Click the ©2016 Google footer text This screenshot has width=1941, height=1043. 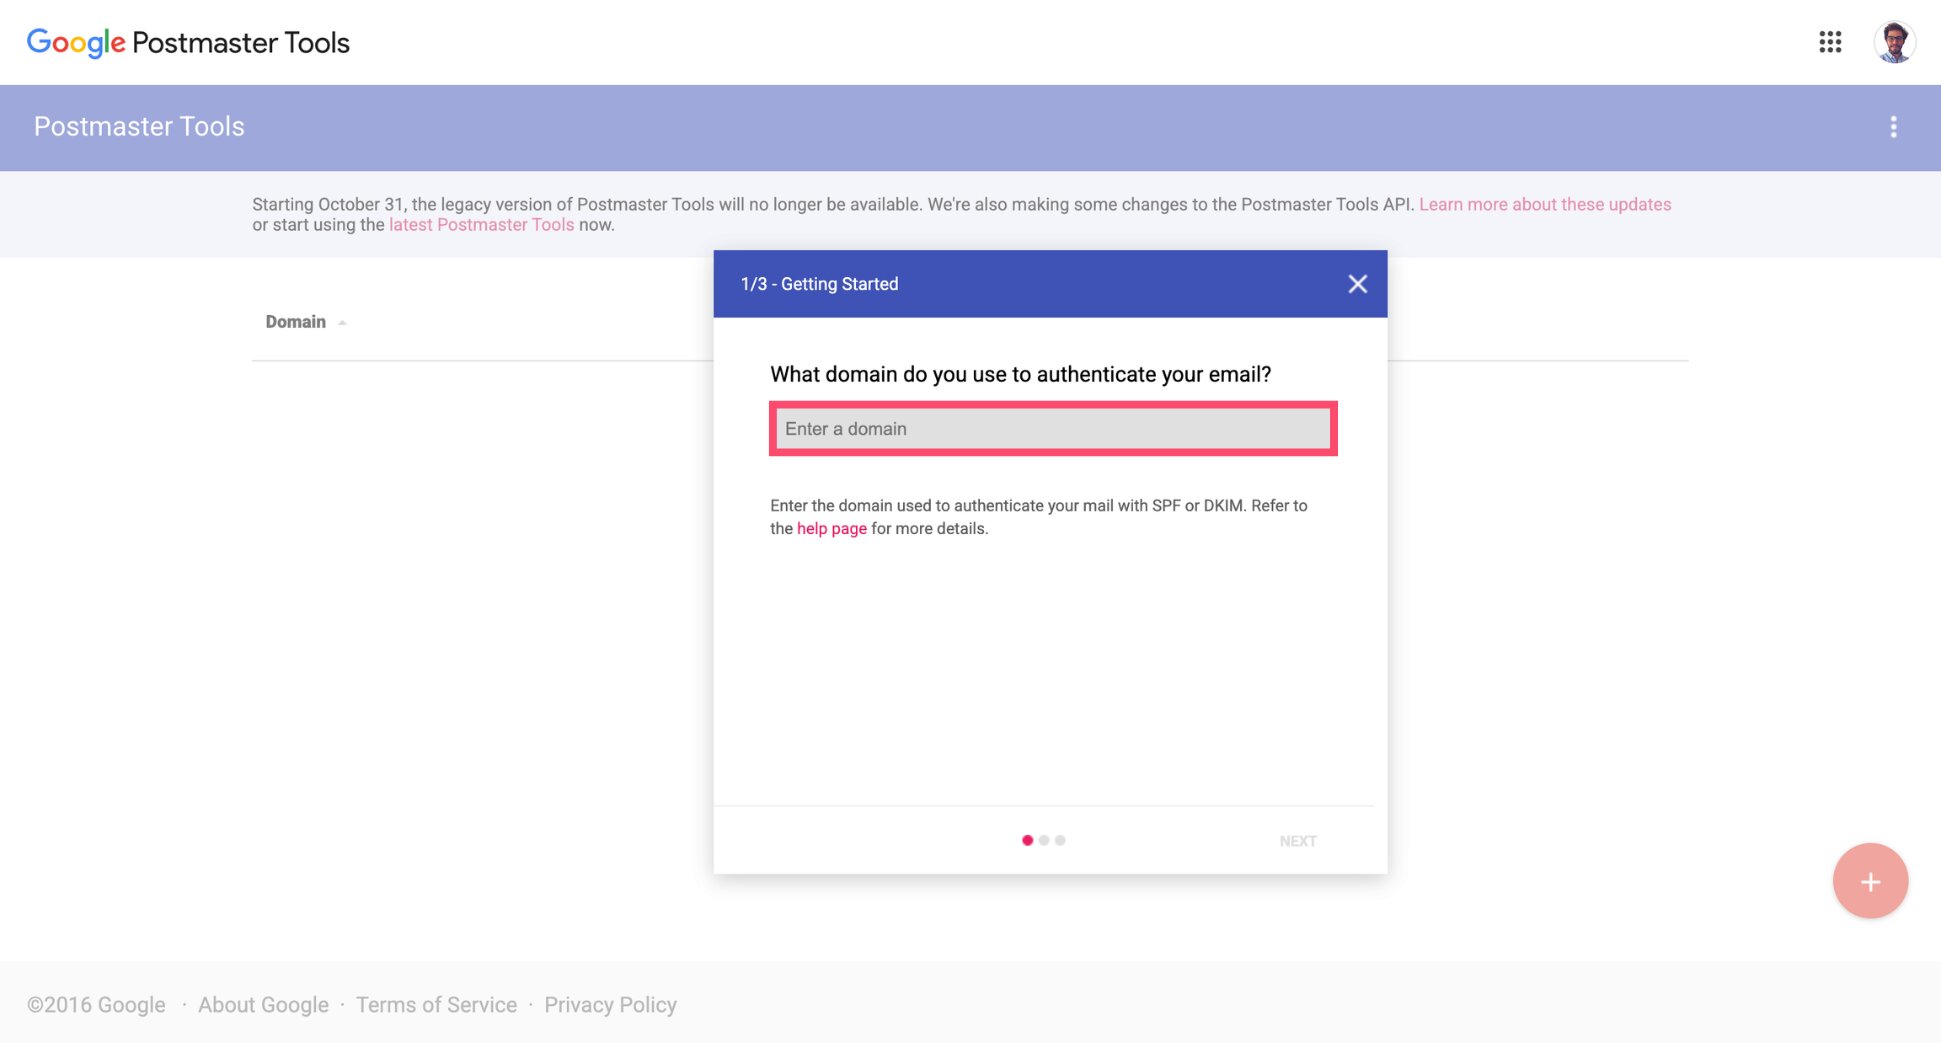[96, 1005]
